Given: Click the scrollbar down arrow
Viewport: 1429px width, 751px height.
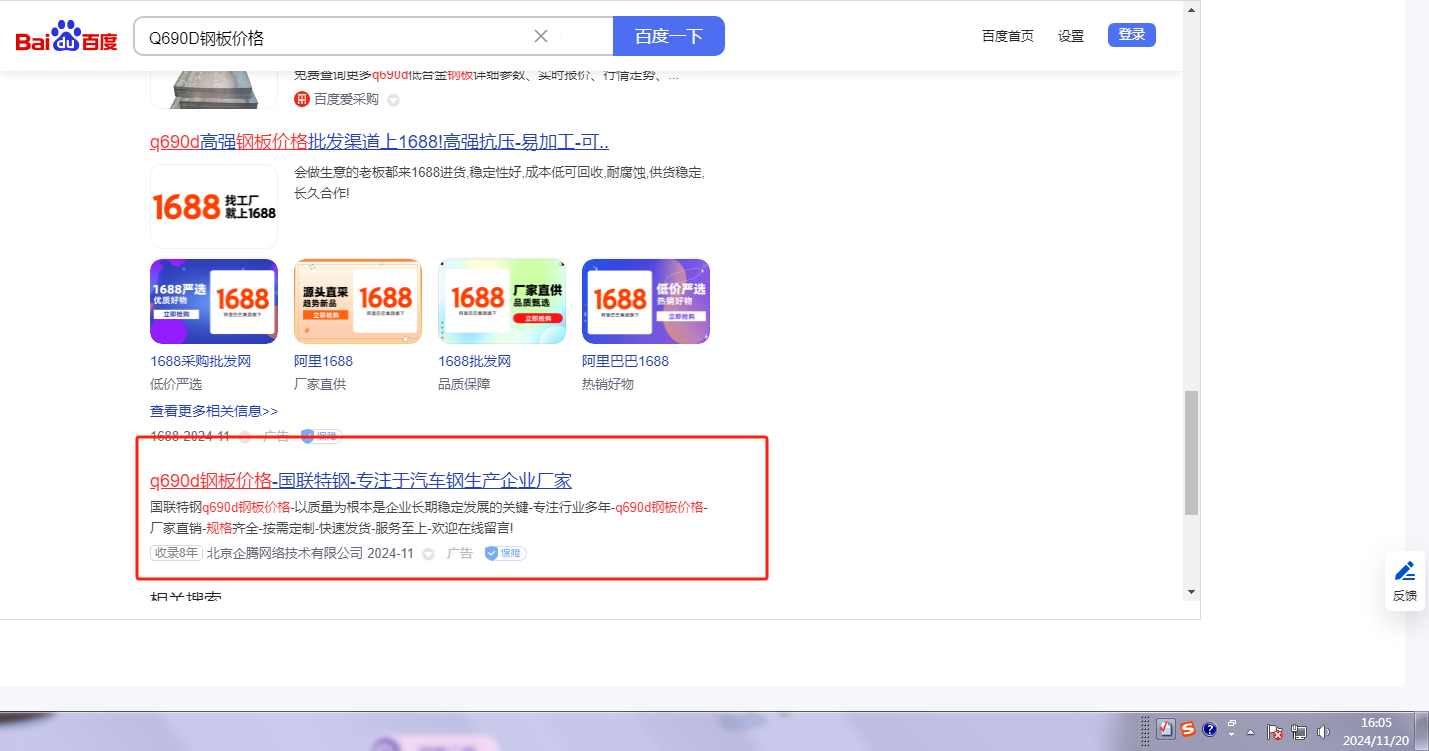Looking at the screenshot, I should click(1191, 592).
